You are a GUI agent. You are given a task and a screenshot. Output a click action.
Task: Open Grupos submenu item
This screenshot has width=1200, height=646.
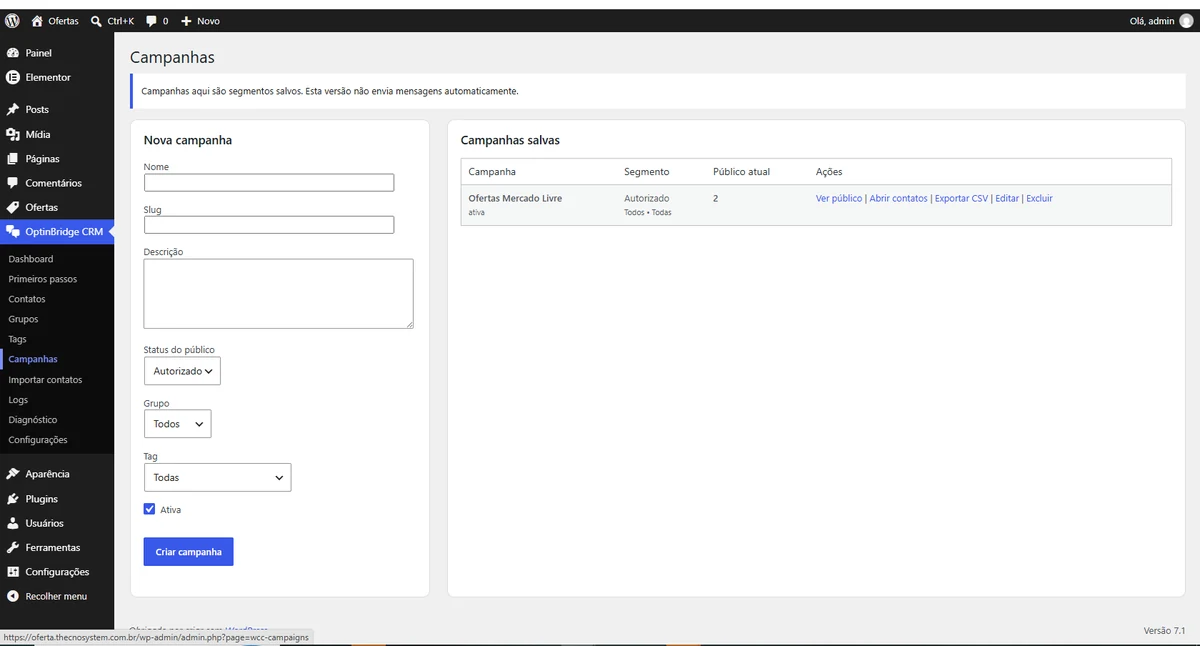coord(23,319)
